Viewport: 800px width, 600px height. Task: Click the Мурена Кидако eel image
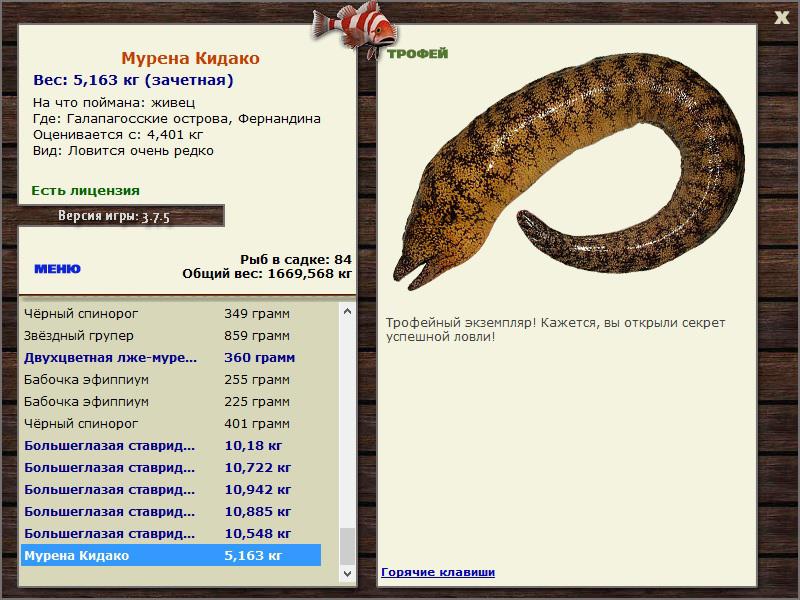[x=569, y=171]
